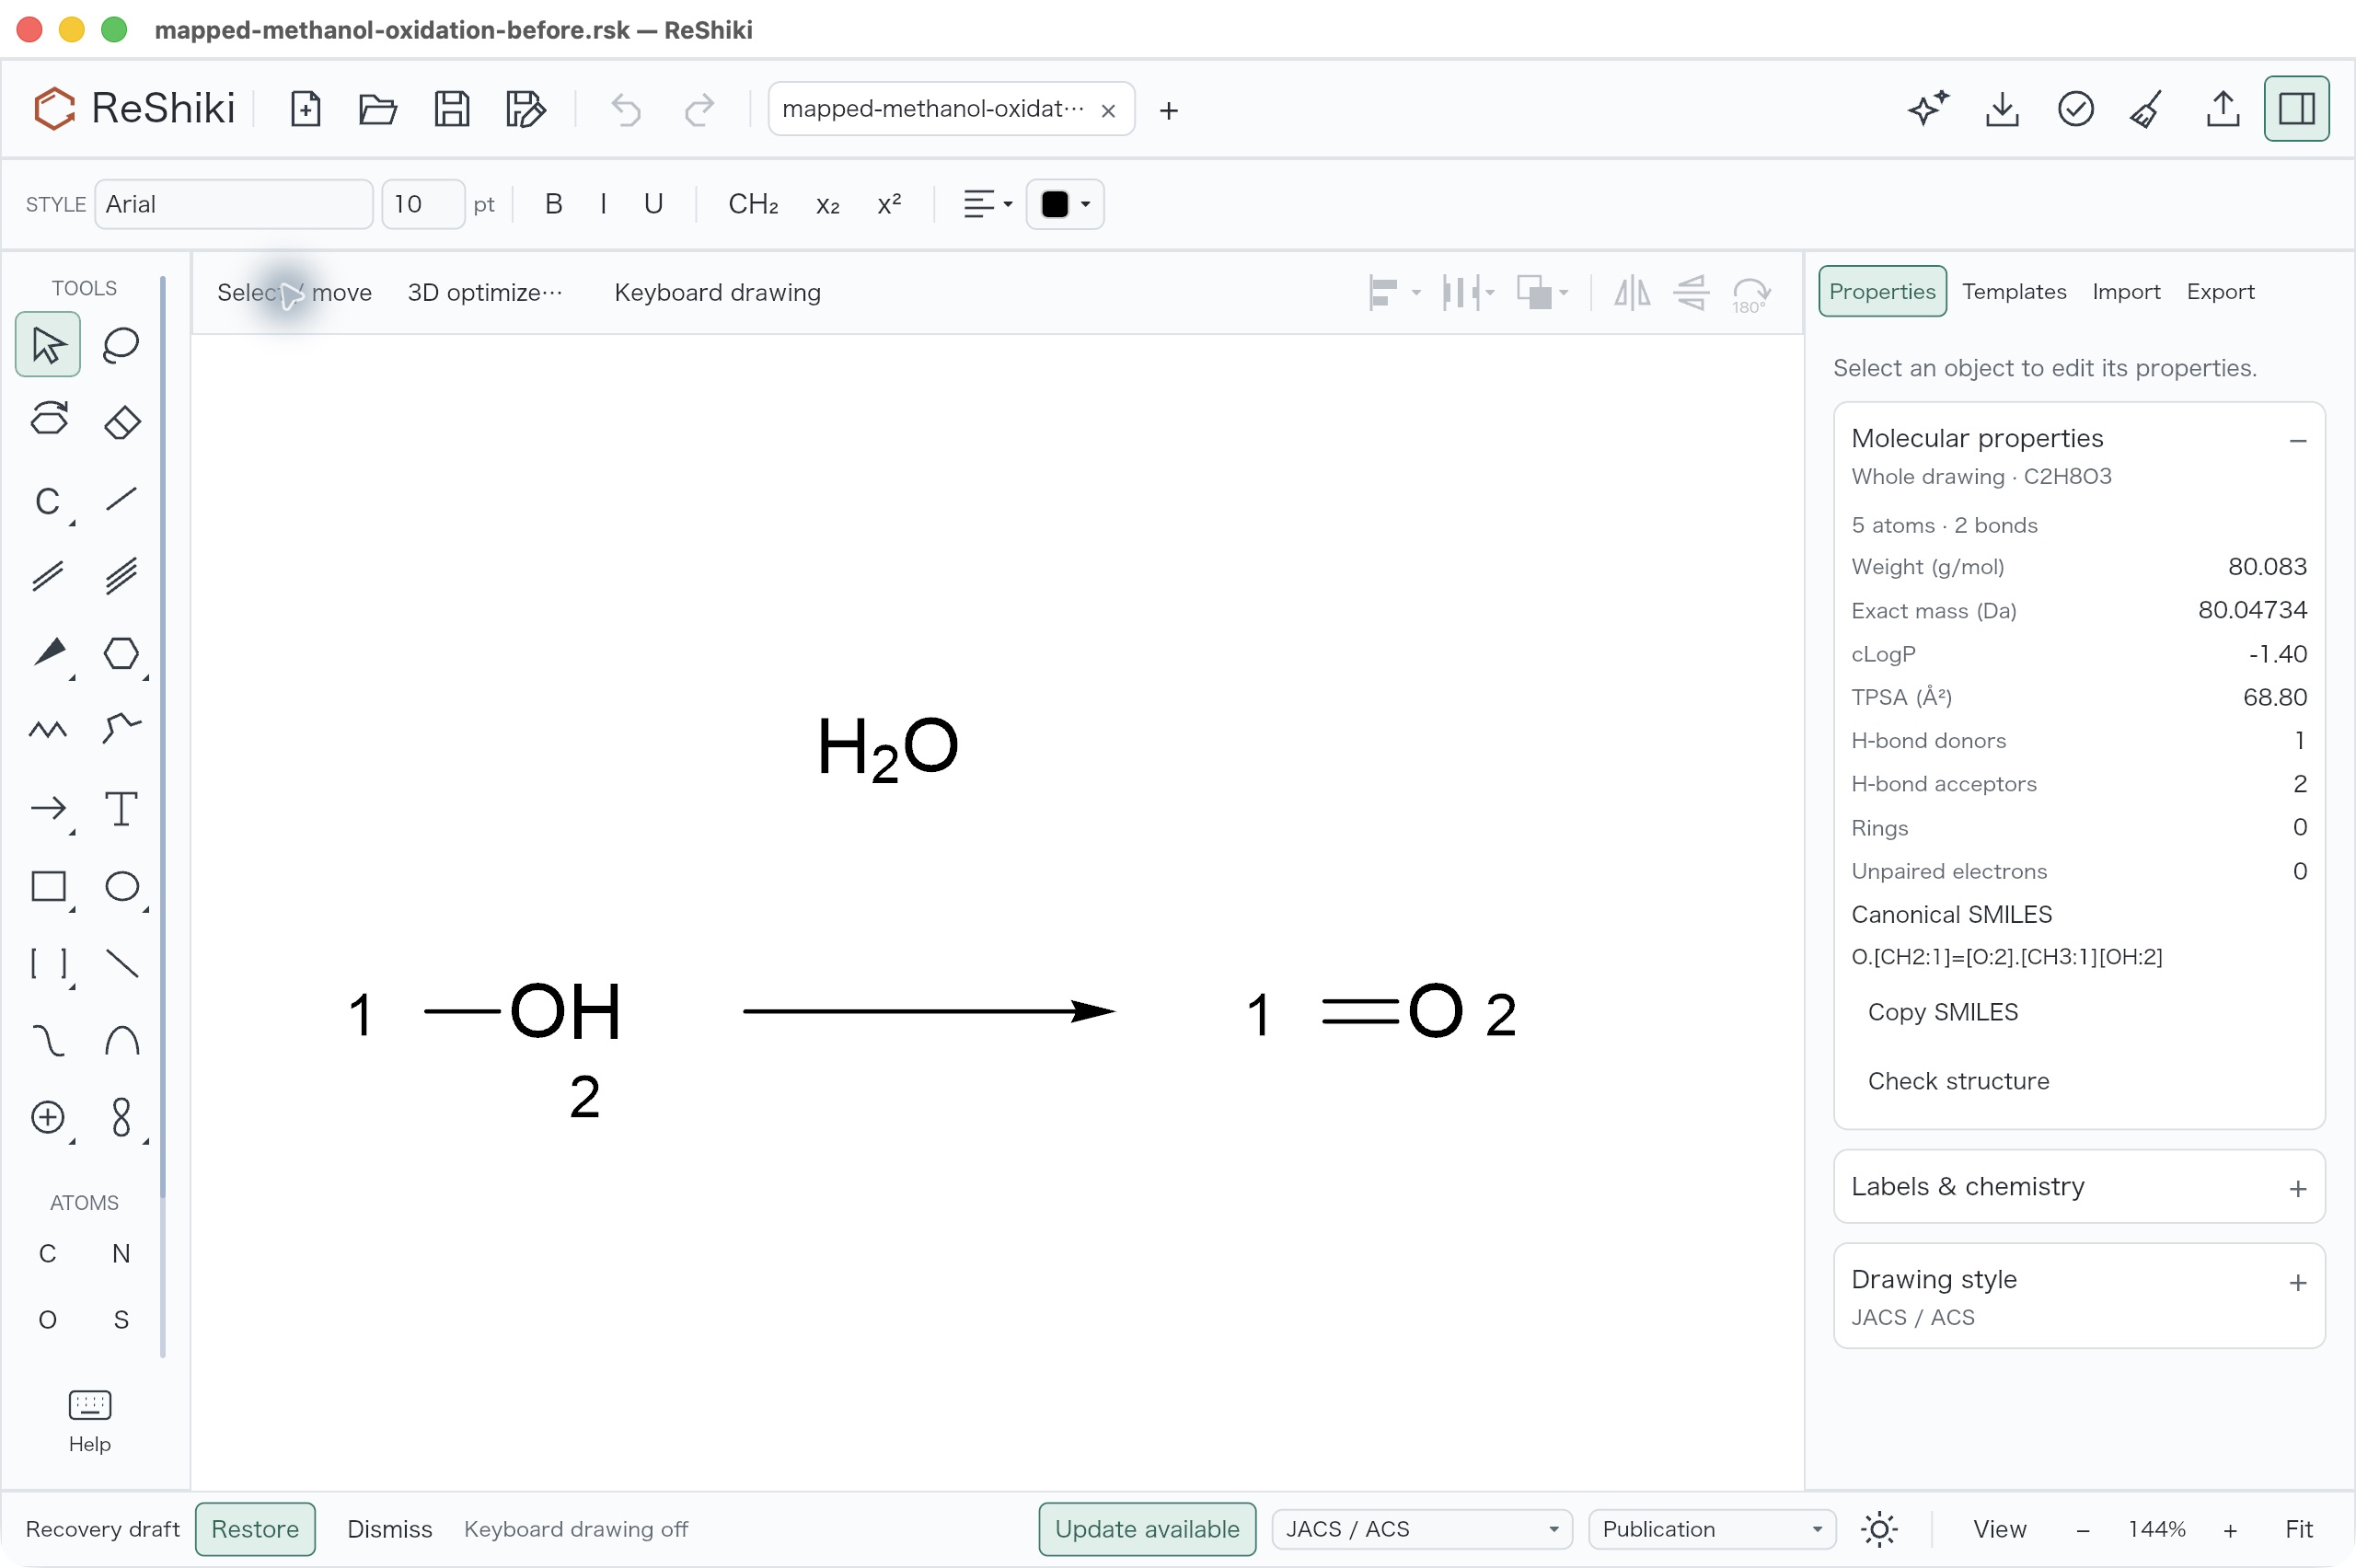Open the text color dropdown
This screenshot has width=2356, height=1568.
[x=1065, y=204]
